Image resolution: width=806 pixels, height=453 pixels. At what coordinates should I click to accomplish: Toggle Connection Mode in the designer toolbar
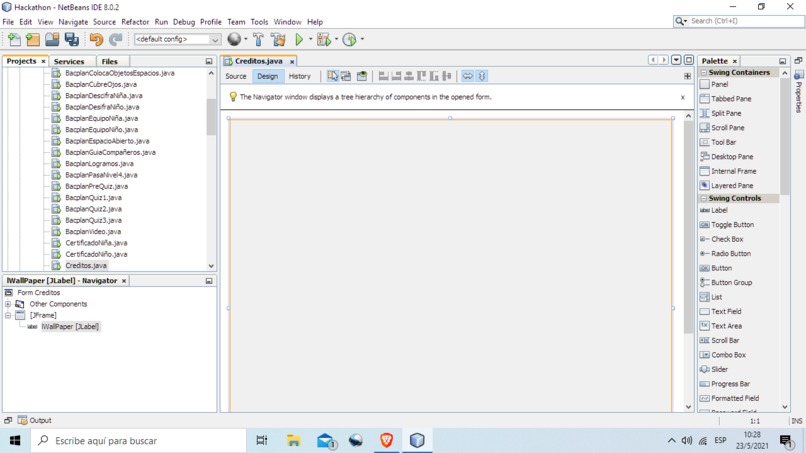pos(346,76)
